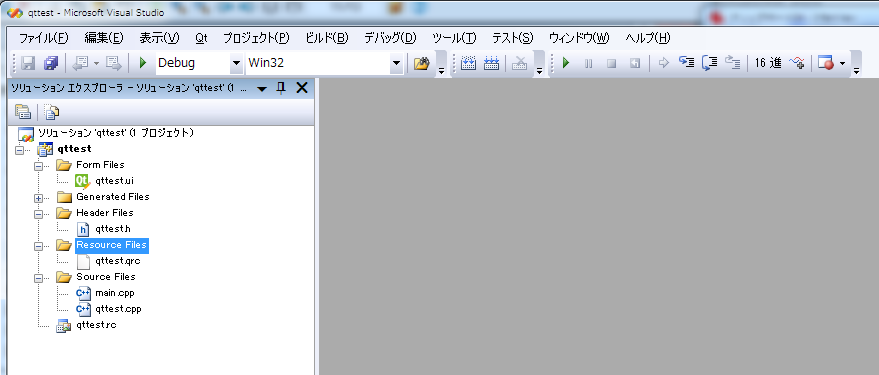Viewport: 879px width, 375px height.
Task: Collapse the qttest project node
Action: tap(20, 150)
